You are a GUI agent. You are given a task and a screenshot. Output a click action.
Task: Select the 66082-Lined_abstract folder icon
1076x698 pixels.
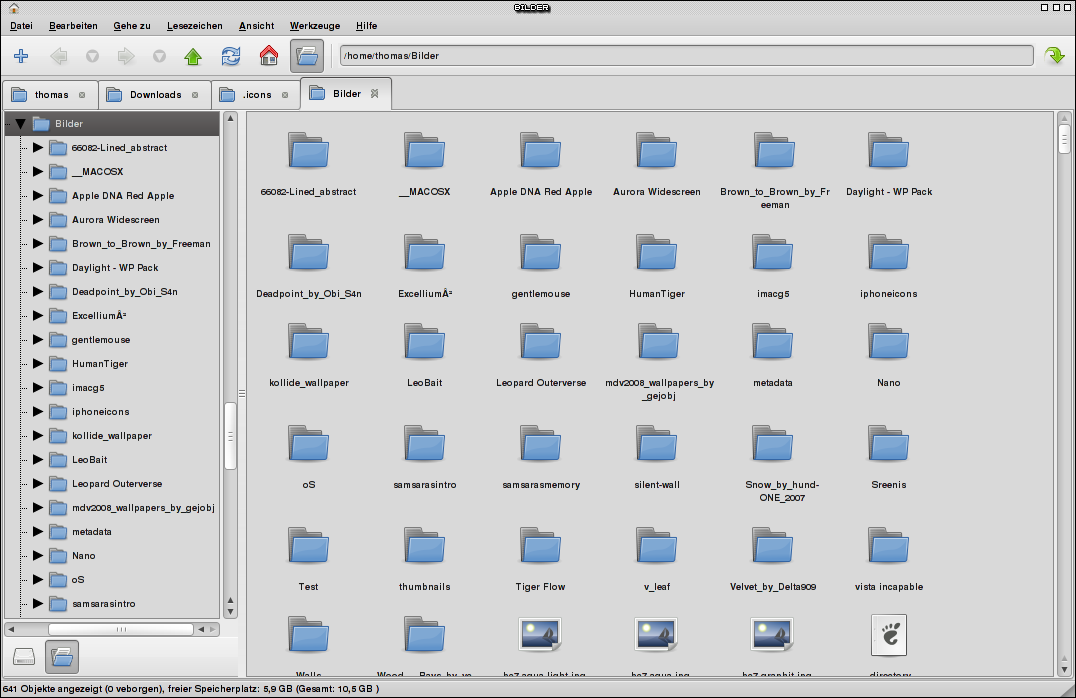coord(308,150)
